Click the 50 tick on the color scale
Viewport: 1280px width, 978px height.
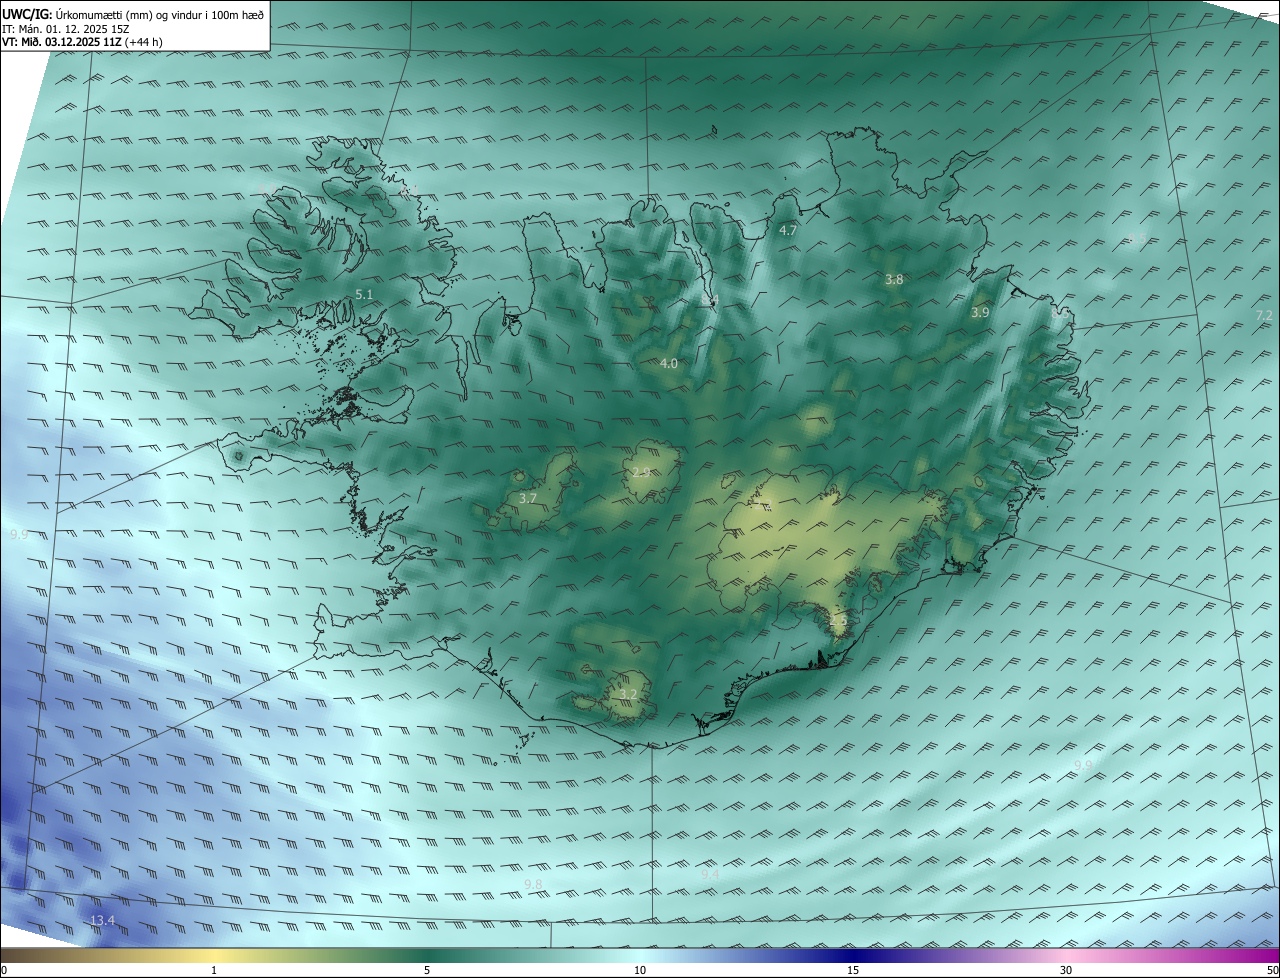coord(1272,970)
